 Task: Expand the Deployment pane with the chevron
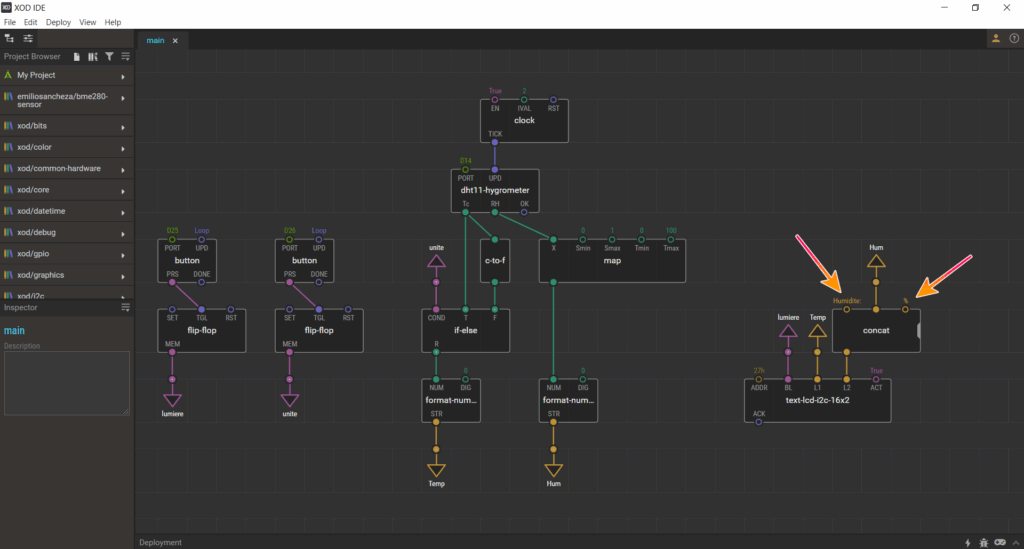pos(1016,542)
